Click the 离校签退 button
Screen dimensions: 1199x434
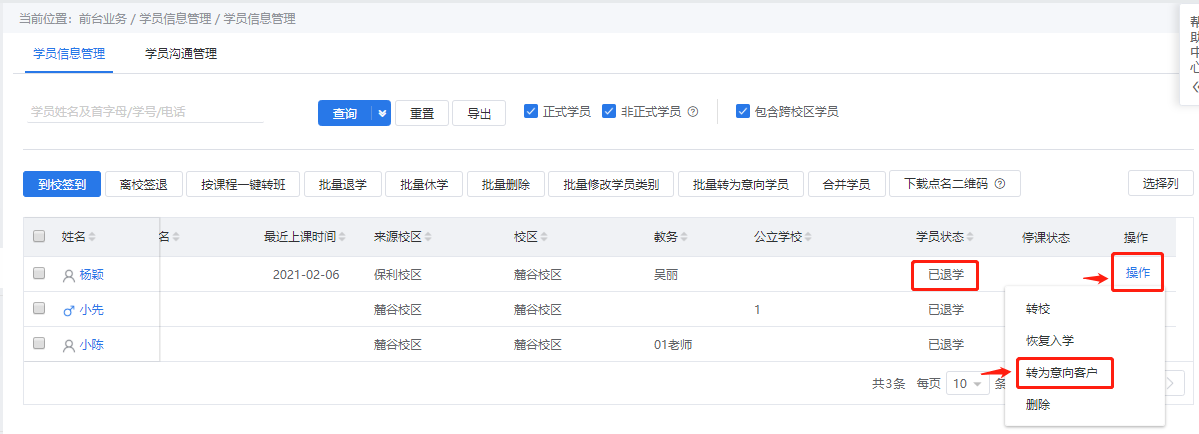point(144,184)
